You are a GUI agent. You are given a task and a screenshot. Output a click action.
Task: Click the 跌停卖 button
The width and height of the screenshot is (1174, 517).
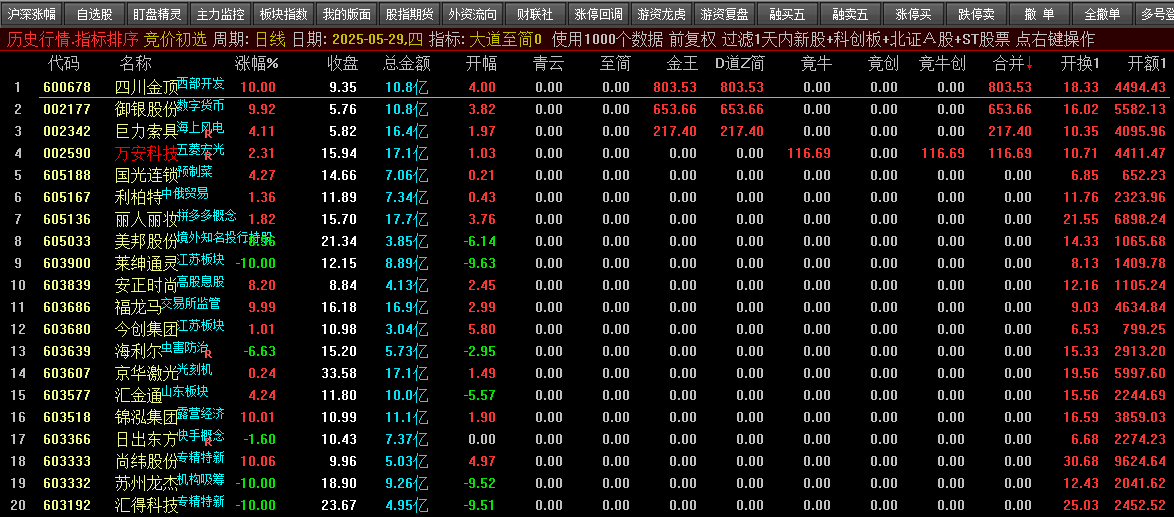pos(975,13)
